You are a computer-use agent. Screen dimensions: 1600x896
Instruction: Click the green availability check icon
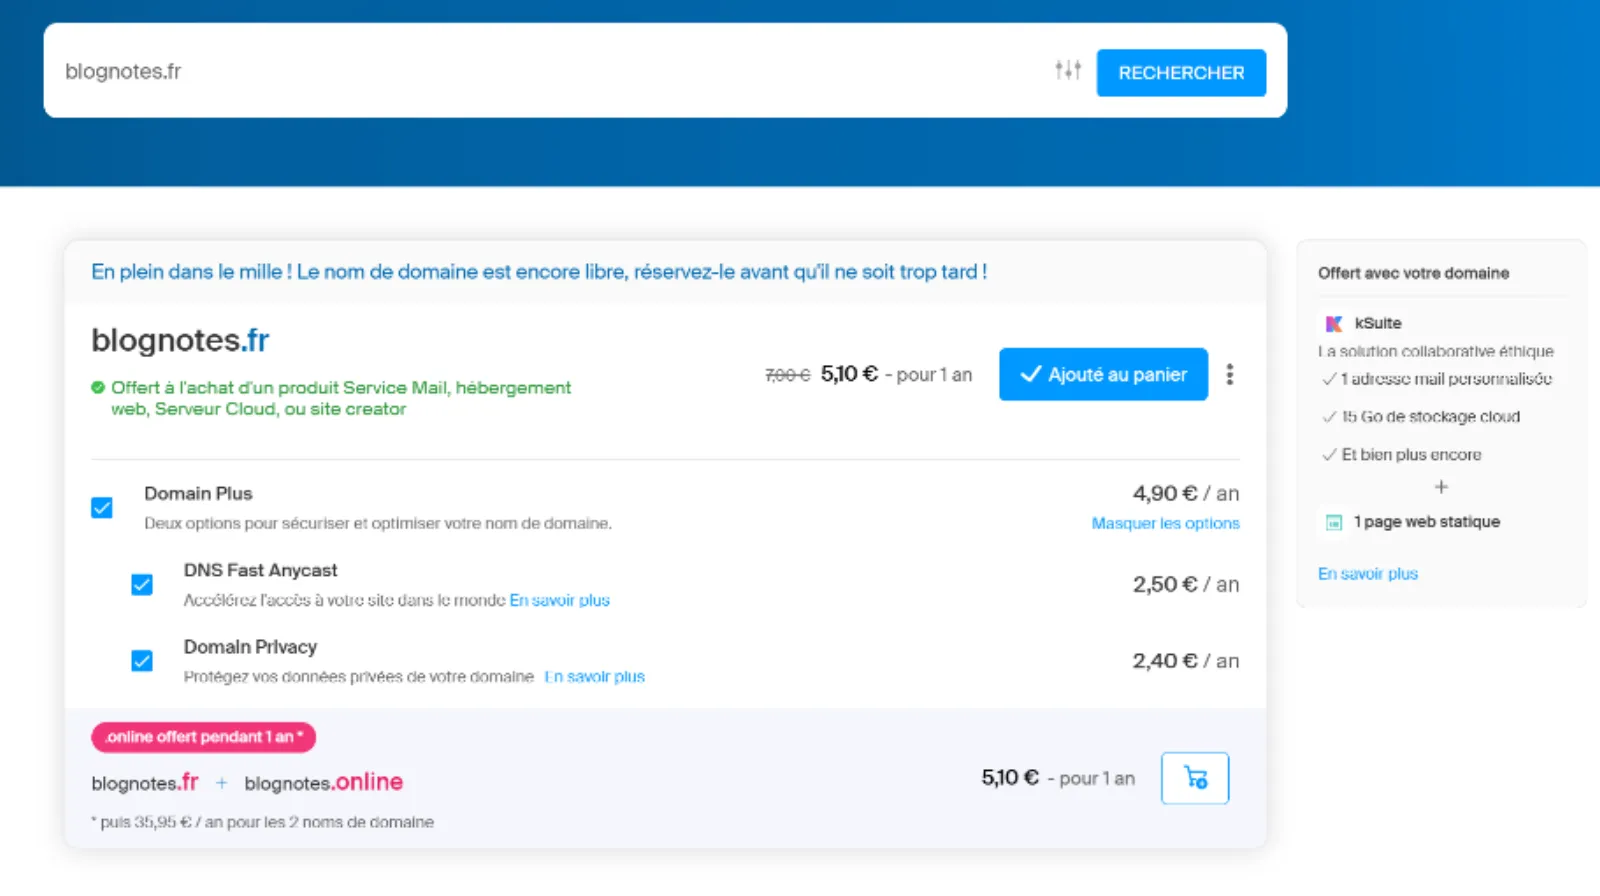click(x=98, y=388)
